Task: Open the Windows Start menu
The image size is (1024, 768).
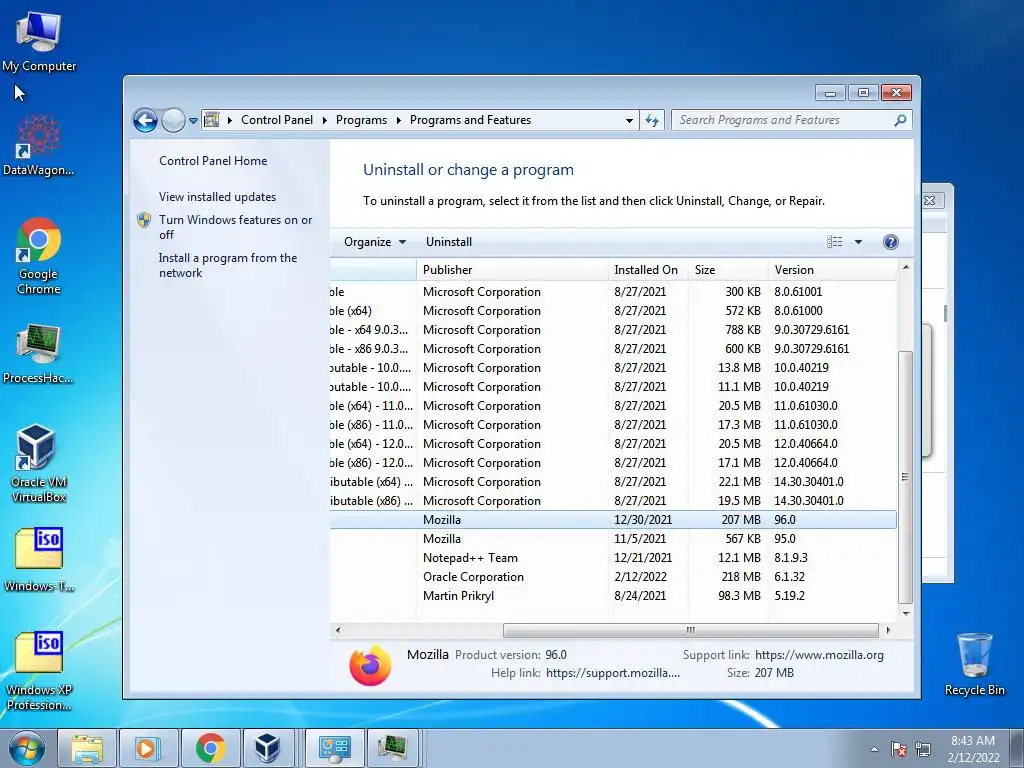Action: [x=27, y=748]
